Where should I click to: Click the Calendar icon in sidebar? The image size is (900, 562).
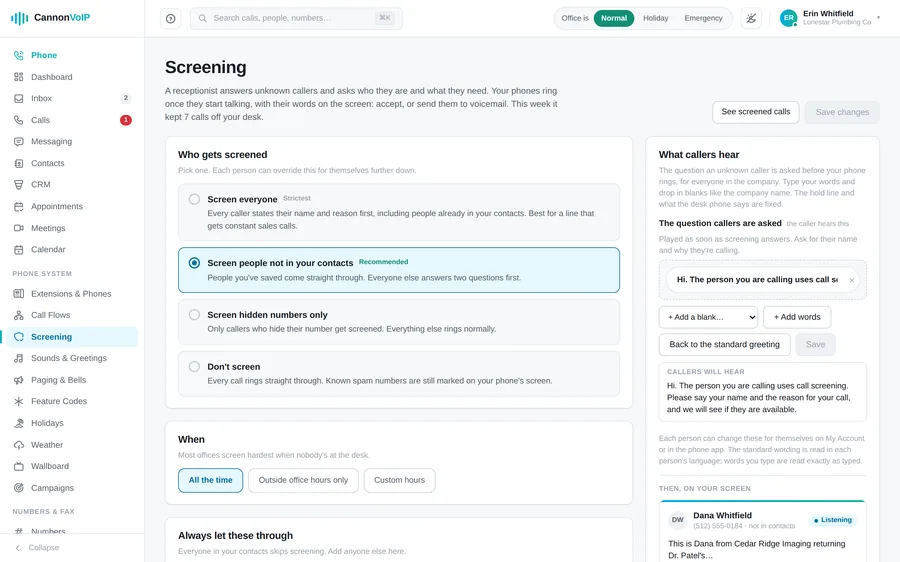click(19, 250)
